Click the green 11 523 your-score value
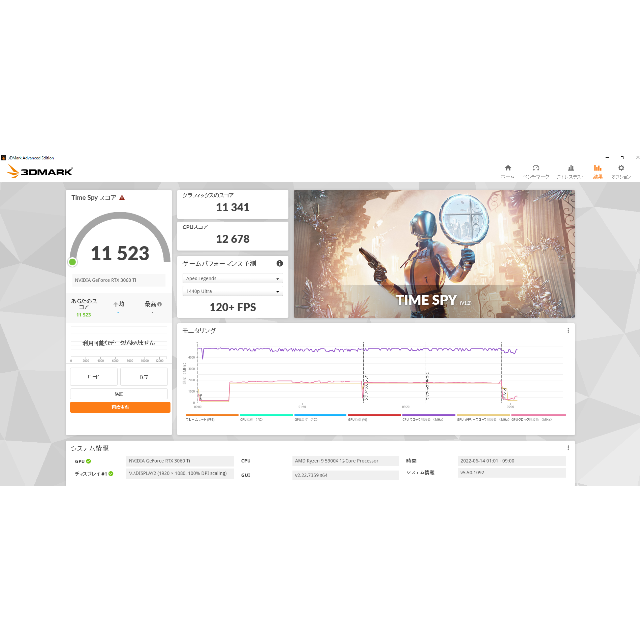Viewport: 640px width, 640px height. click(x=84, y=315)
